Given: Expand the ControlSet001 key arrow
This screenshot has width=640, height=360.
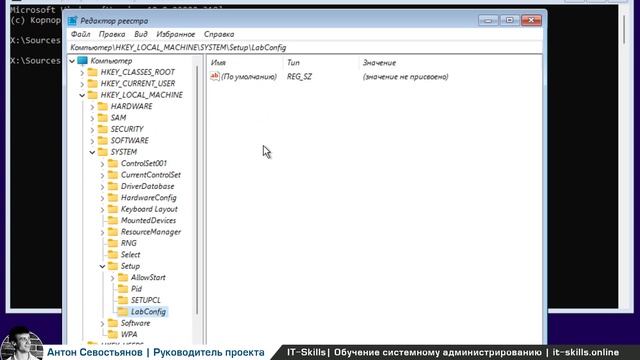Looking at the screenshot, I should pos(102,164).
